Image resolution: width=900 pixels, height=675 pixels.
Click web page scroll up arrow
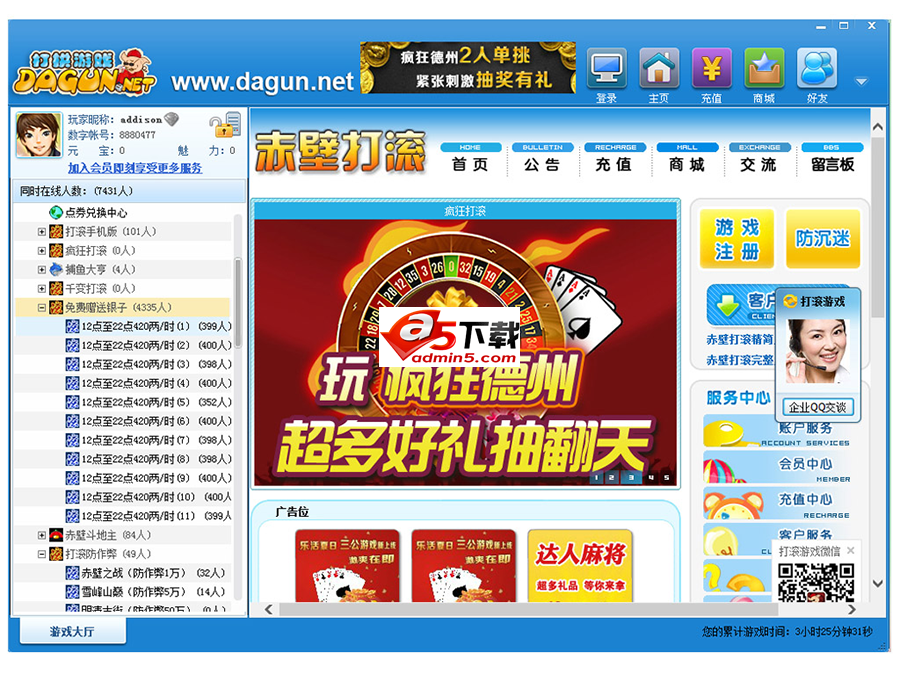click(x=878, y=127)
